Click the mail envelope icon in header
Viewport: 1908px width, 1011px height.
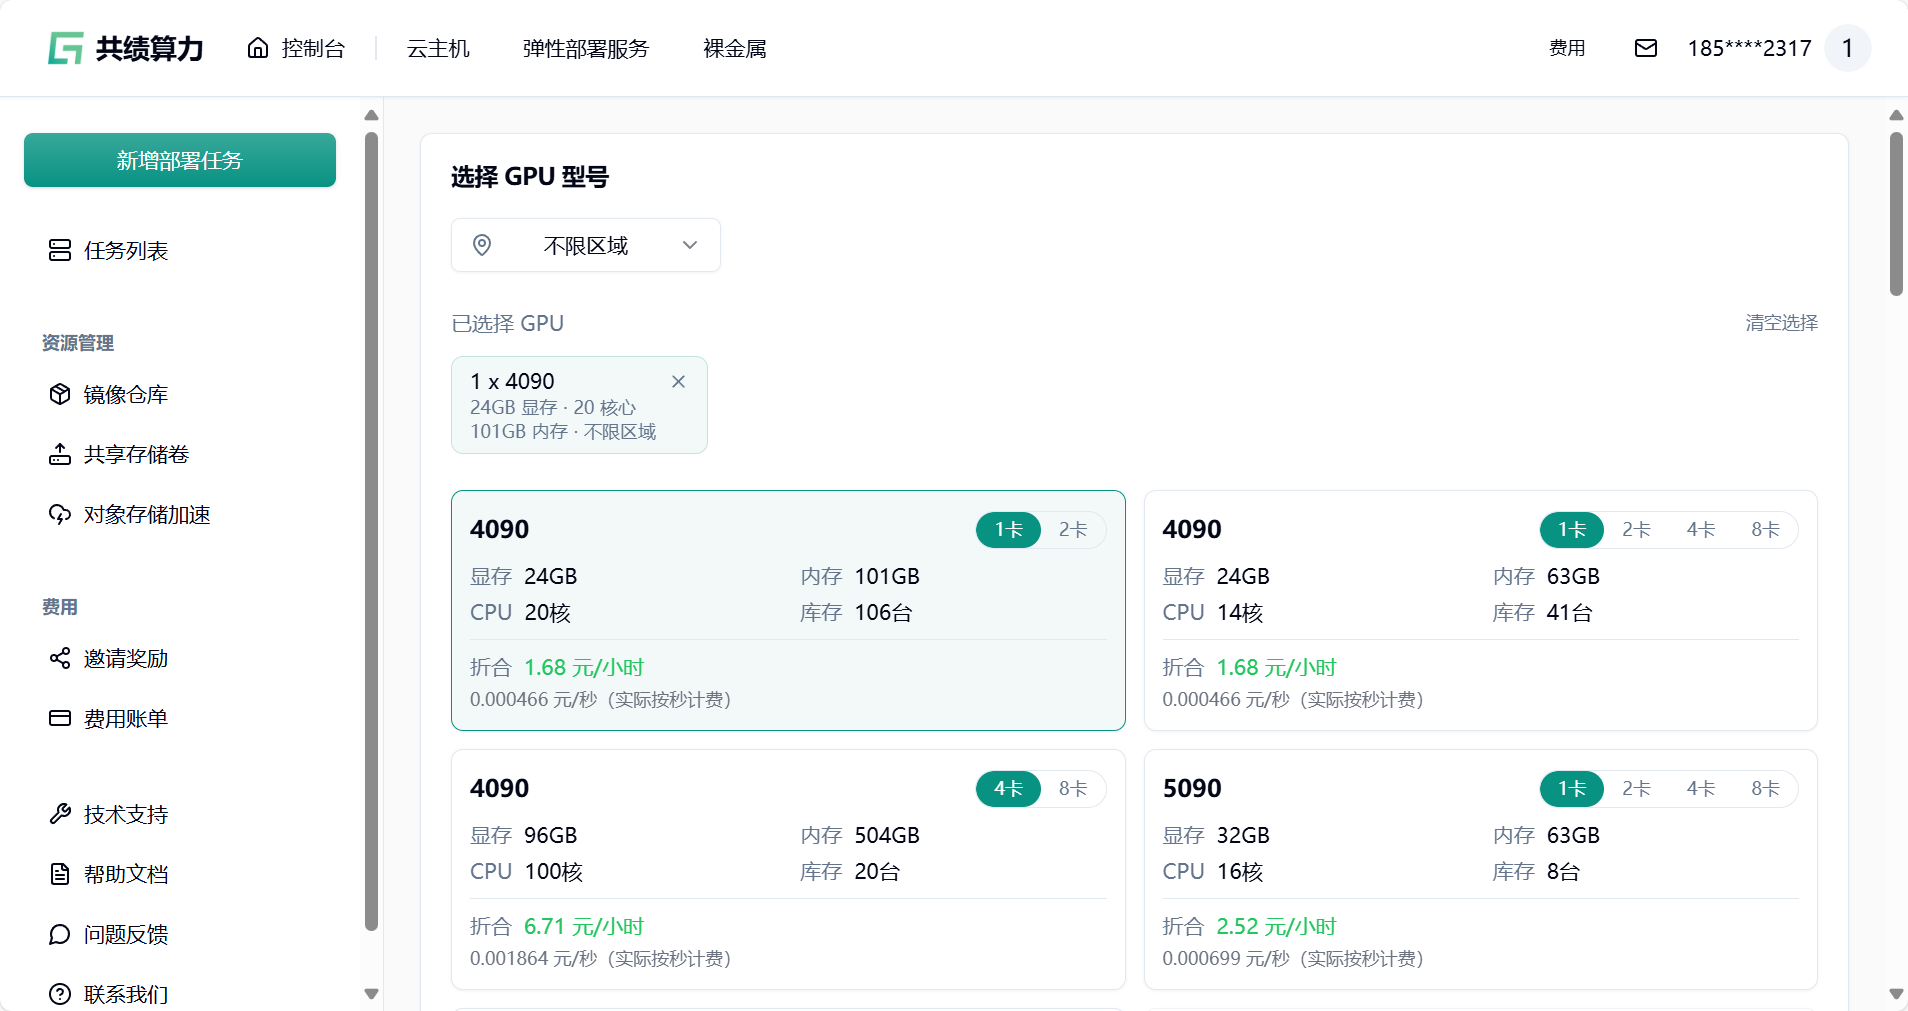(1645, 48)
